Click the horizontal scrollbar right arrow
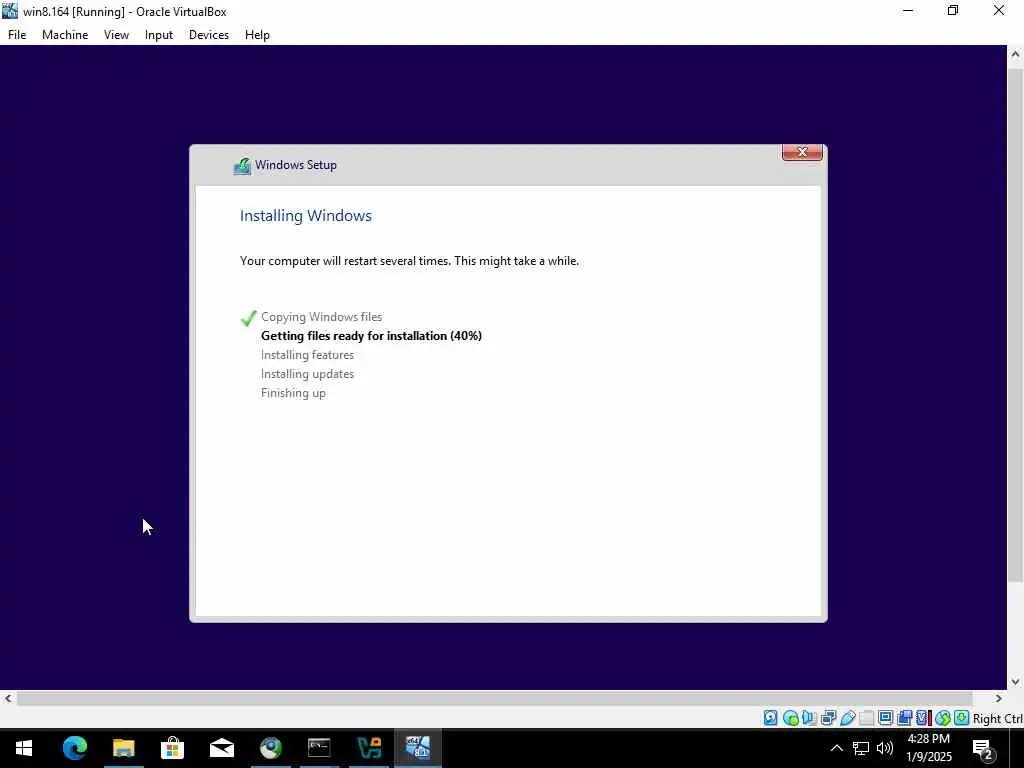 click(x=999, y=698)
